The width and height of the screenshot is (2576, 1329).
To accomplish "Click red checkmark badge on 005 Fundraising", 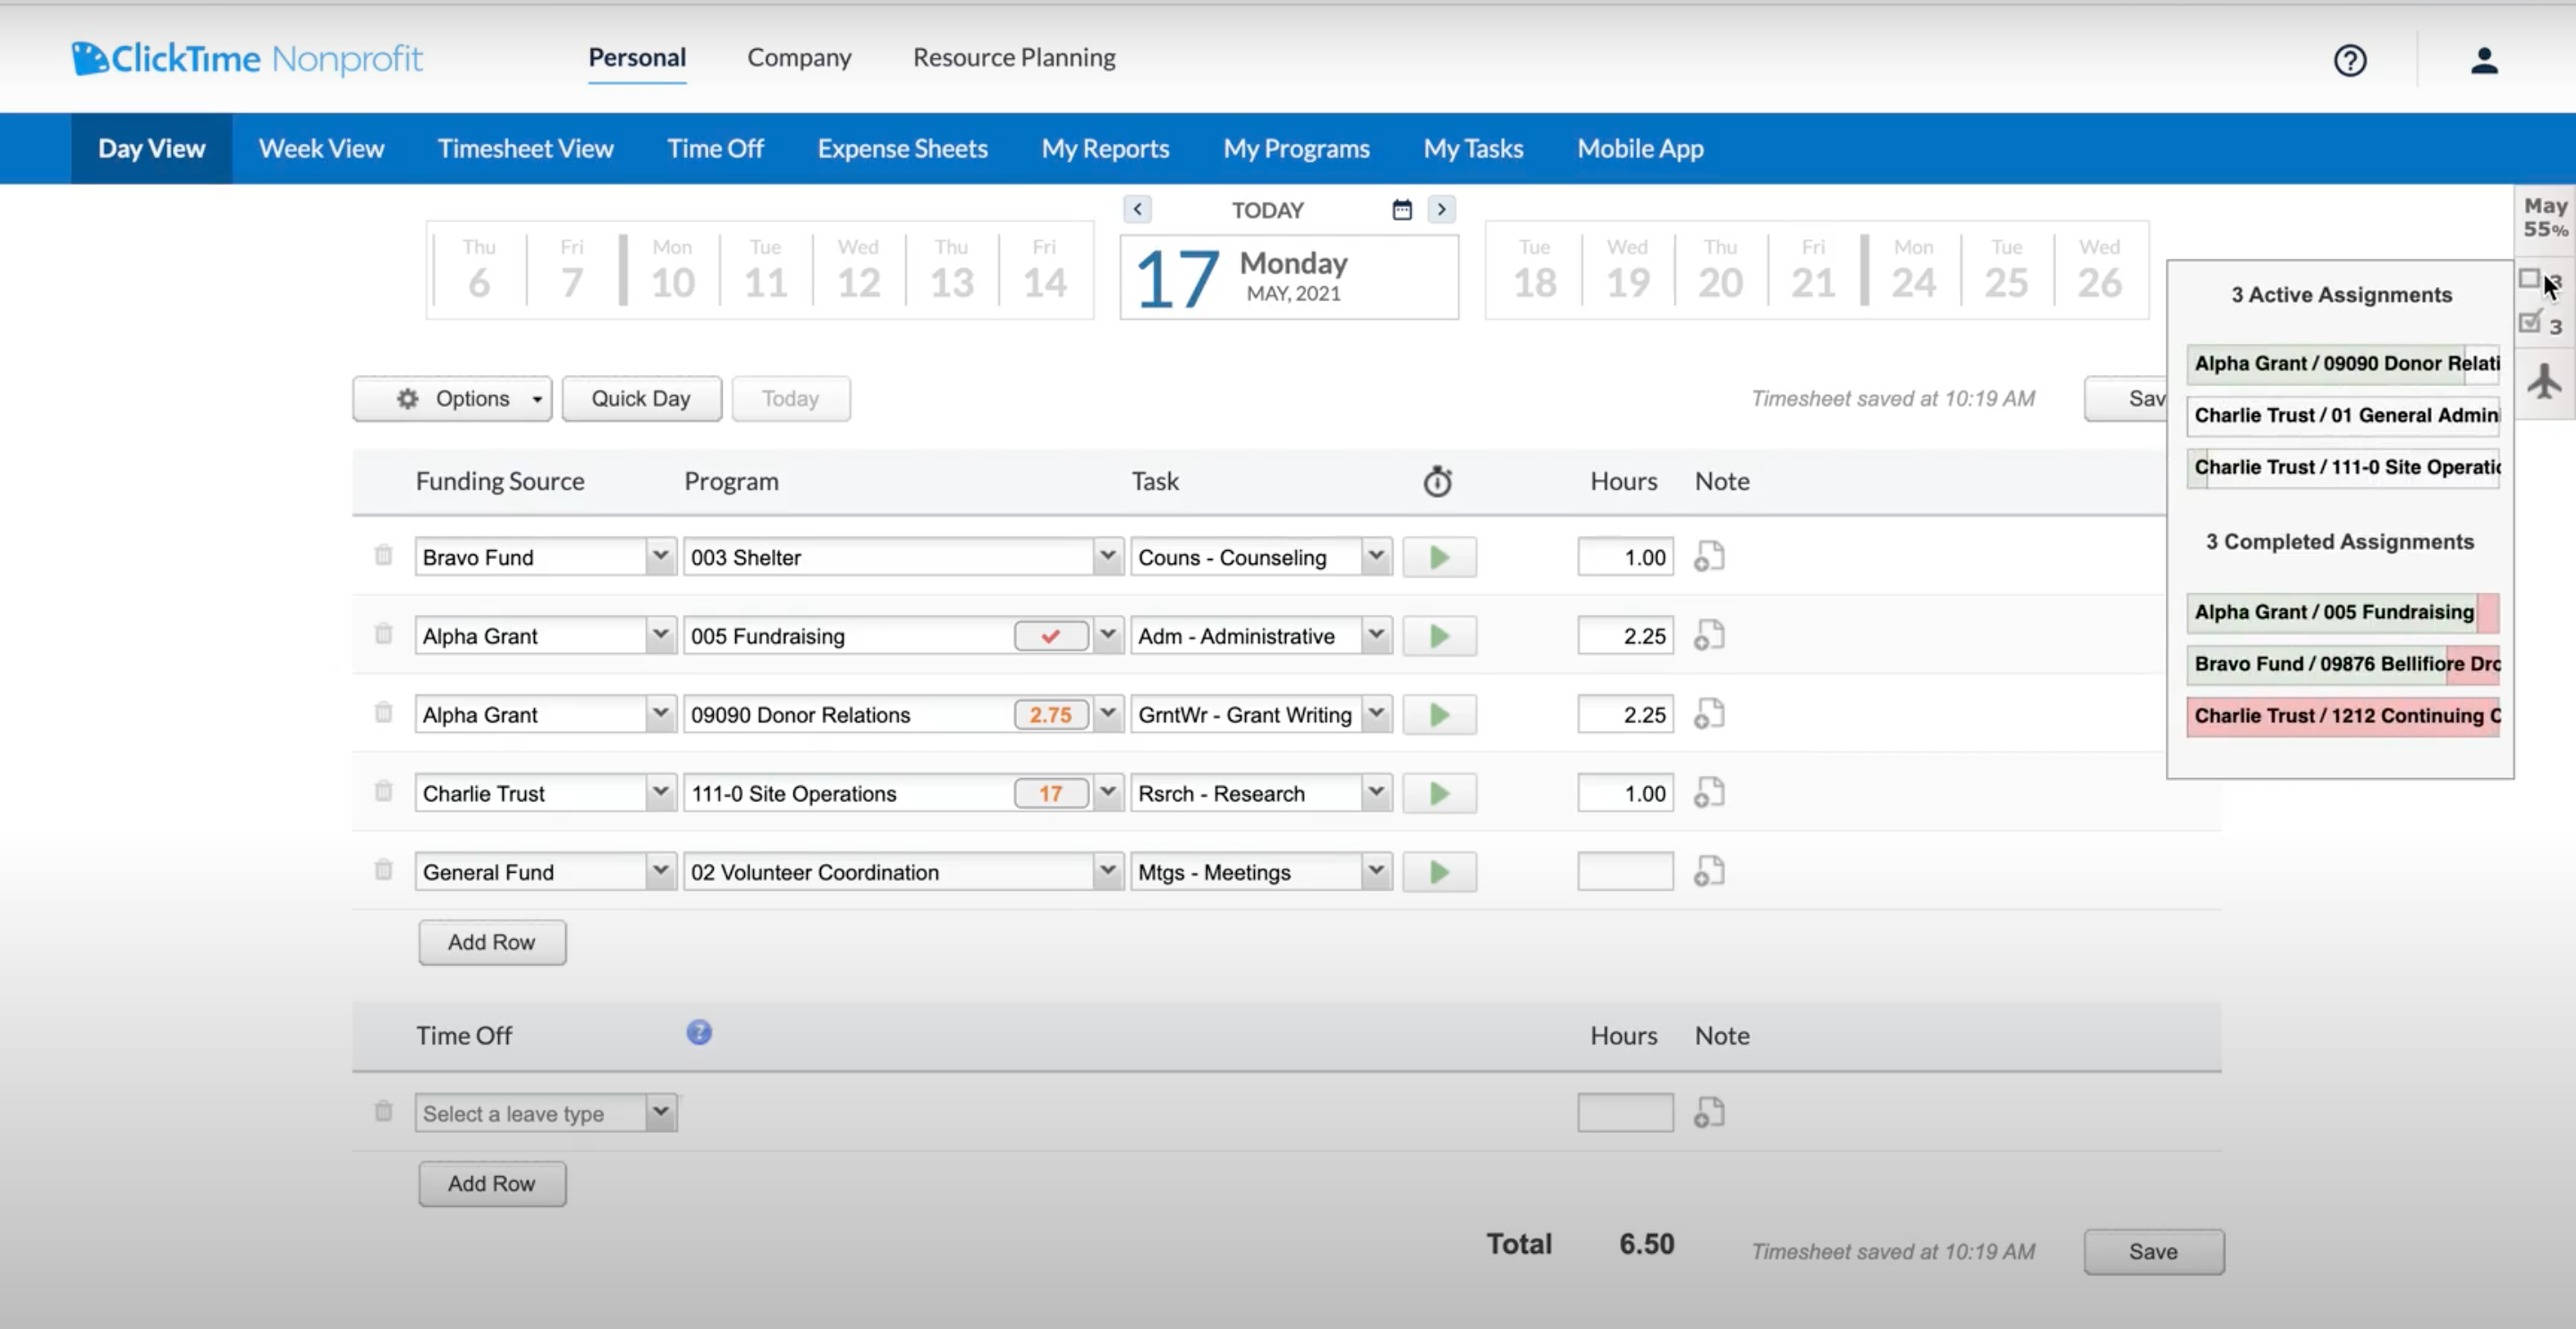I will pos(1050,636).
